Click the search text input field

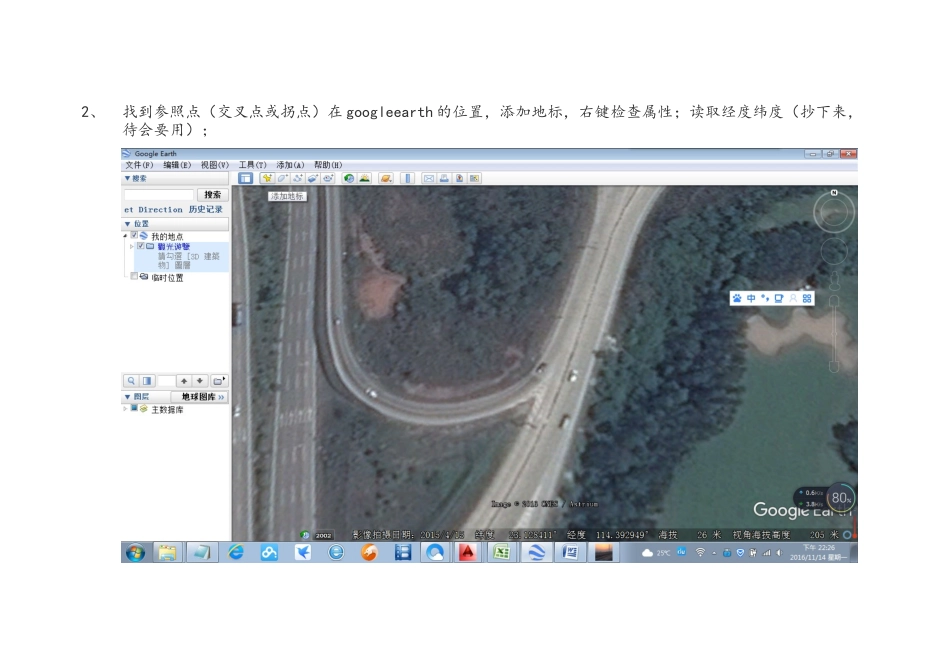pos(158,195)
